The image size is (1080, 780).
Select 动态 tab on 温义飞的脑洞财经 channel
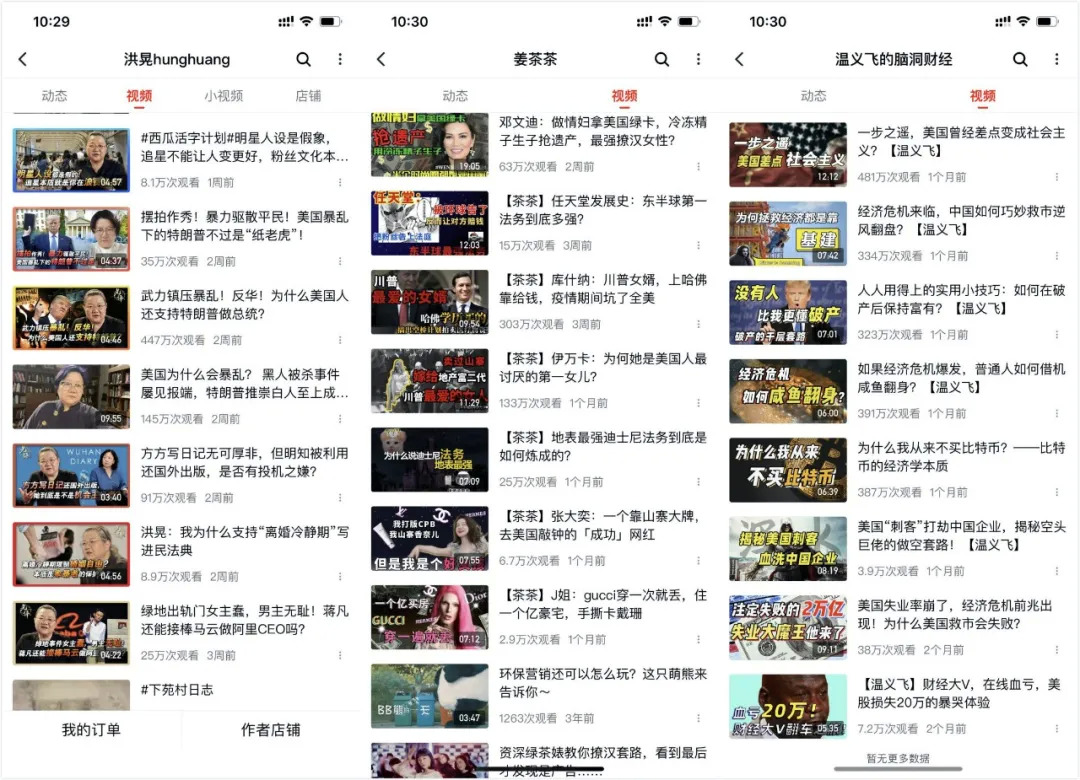813,96
